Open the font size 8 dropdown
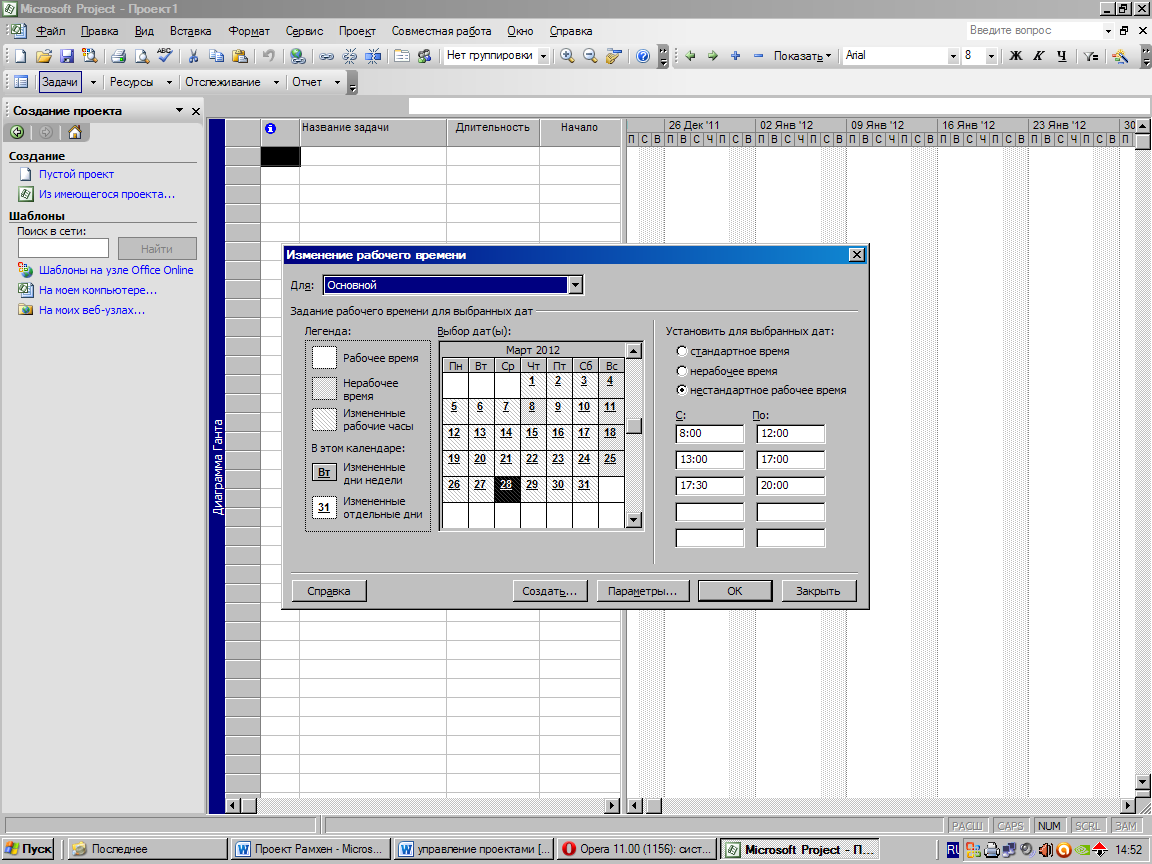Viewport: 1152px width, 864px height. (991, 57)
